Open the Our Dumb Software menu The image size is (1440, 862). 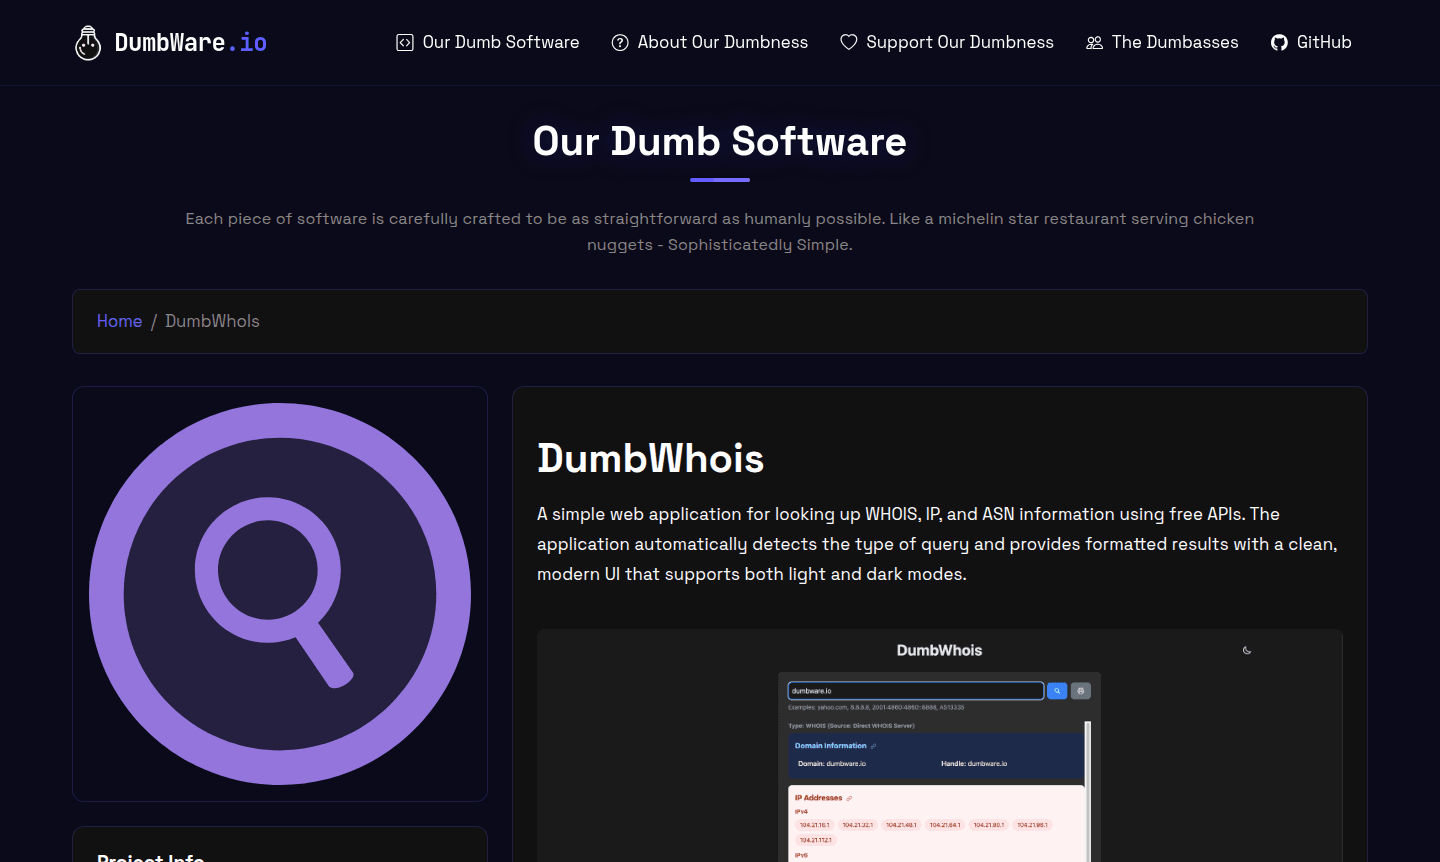501,42
